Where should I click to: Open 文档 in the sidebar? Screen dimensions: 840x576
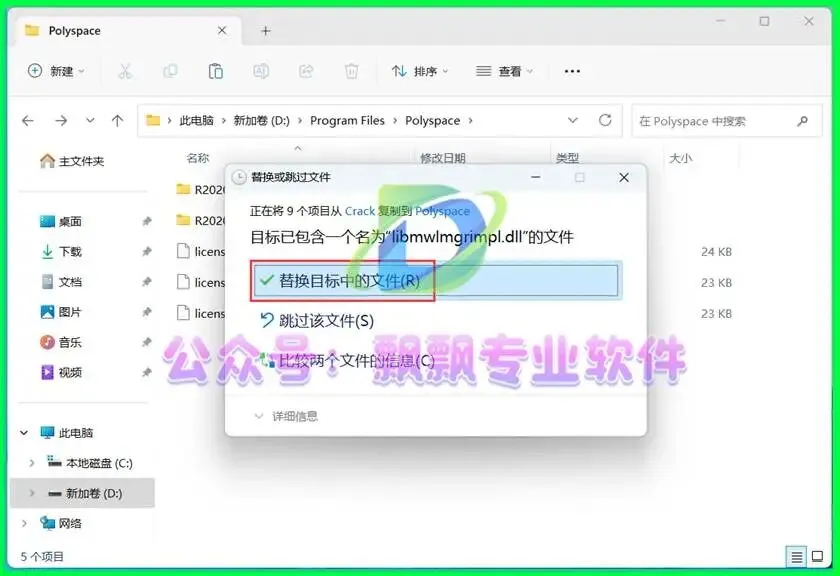click(x=61, y=282)
